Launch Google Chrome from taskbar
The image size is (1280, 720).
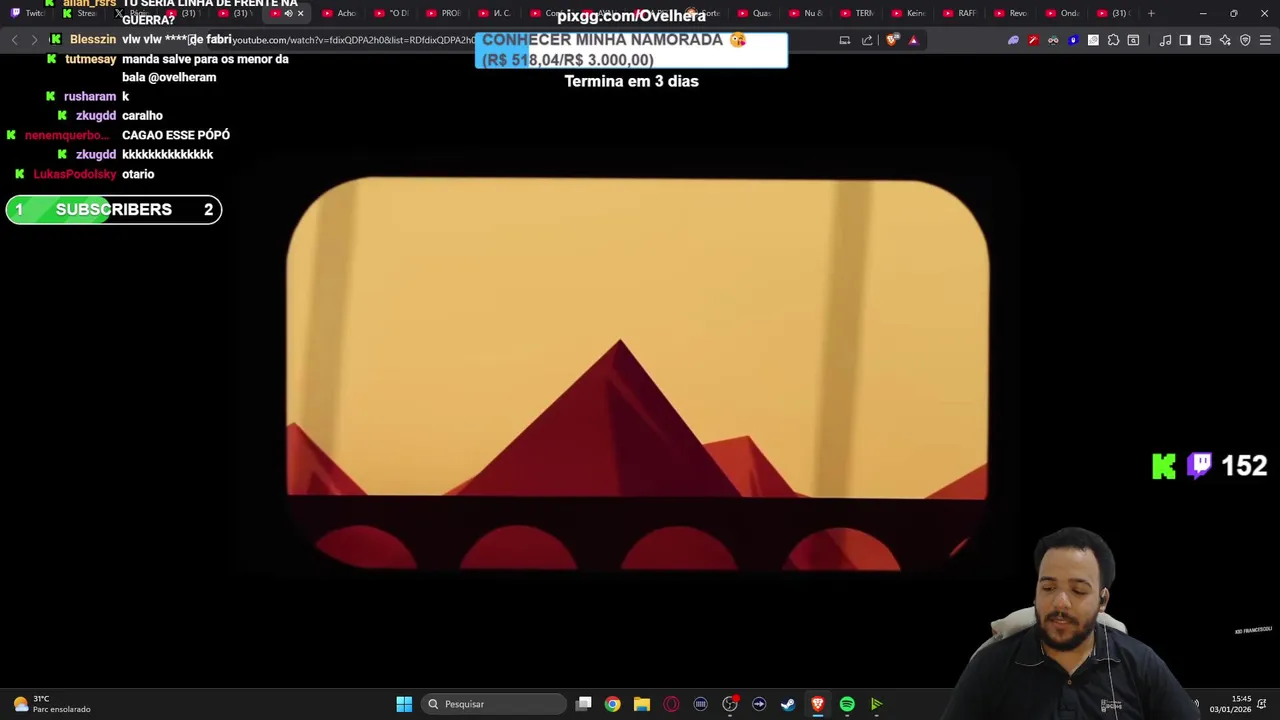point(612,704)
